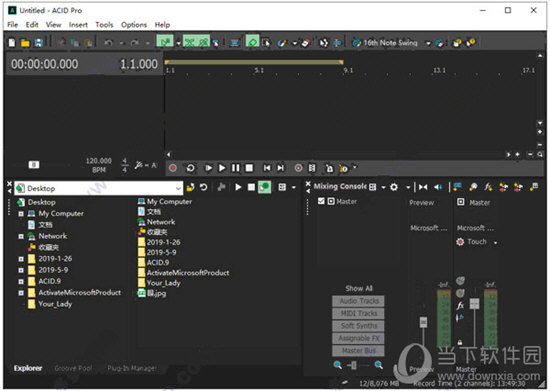Viewport: 550px width, 391px height.
Task: Switch to the Groove Pool tab
Action: coord(73,368)
